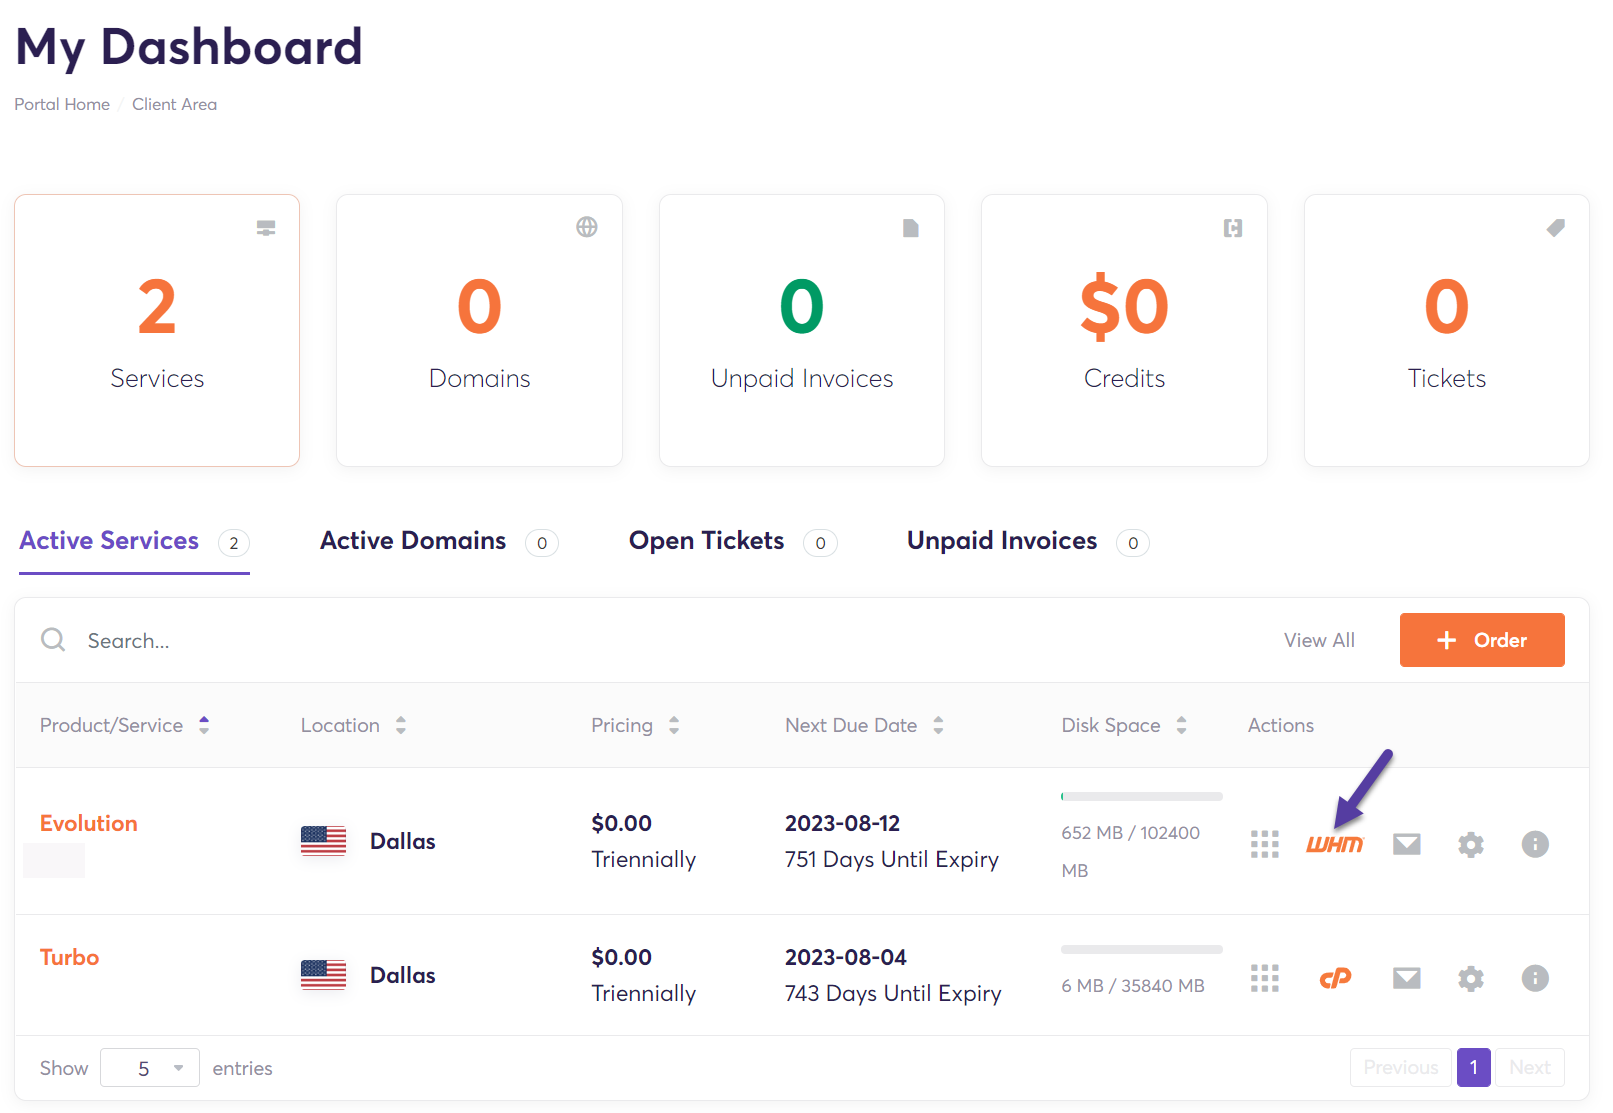
Task: Open WHM login for Evolution service
Action: [x=1335, y=845]
